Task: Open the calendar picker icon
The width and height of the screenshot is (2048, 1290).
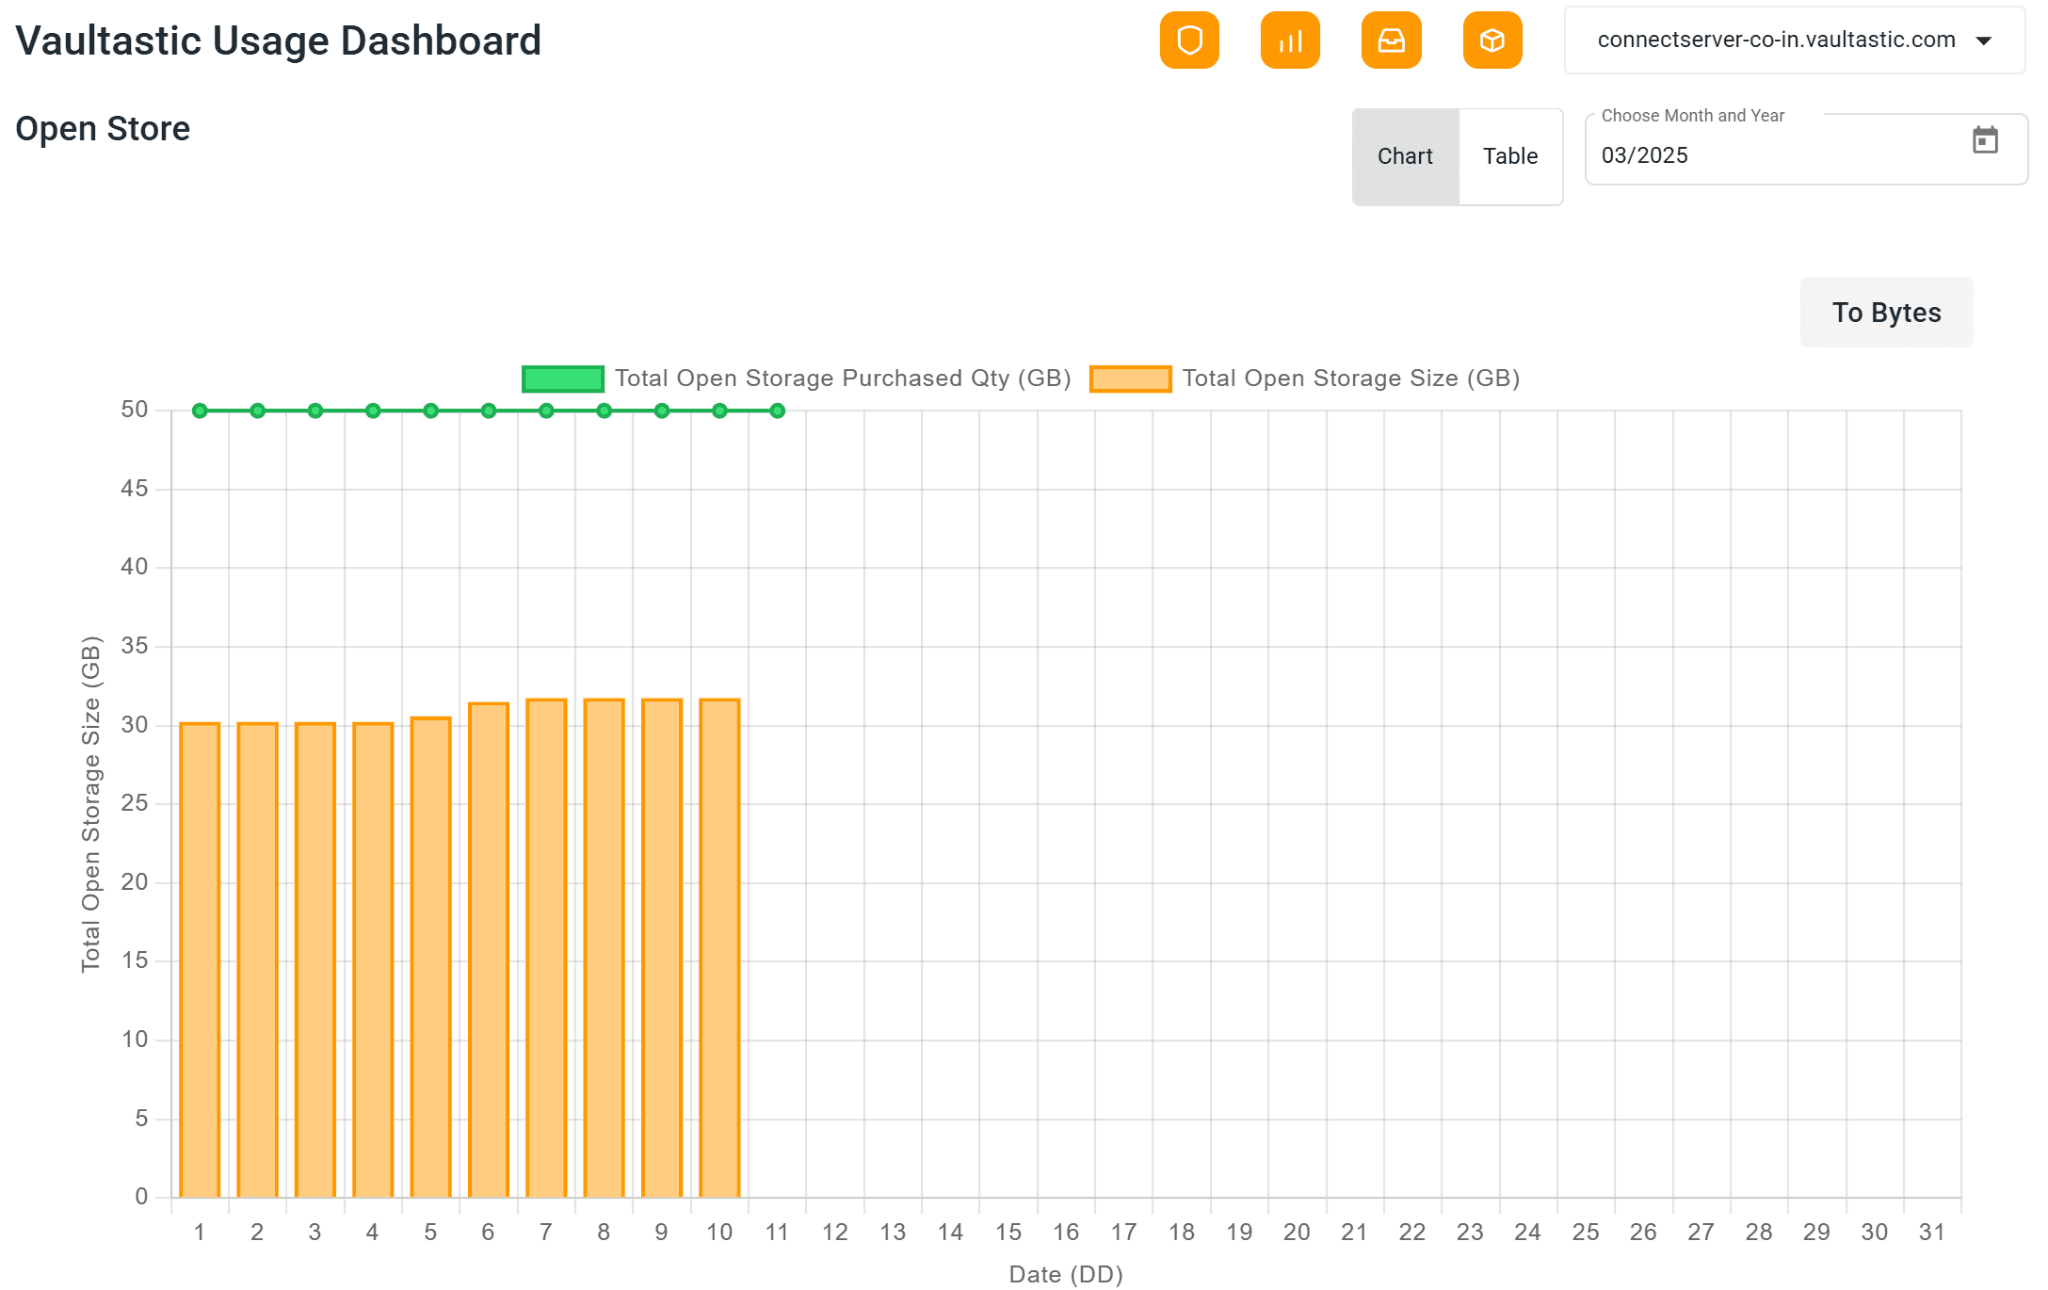Action: point(1984,140)
